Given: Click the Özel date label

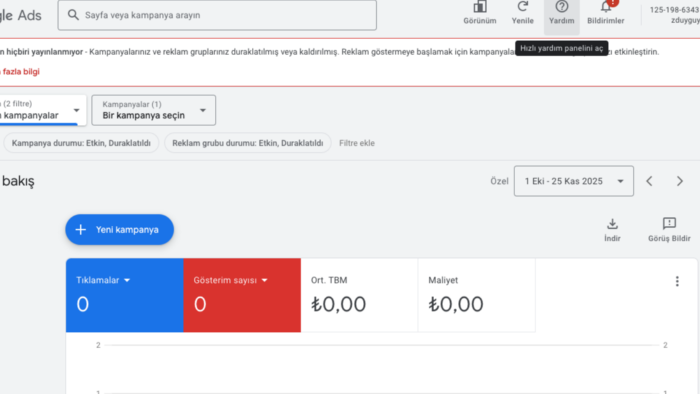Looking at the screenshot, I should tap(499, 181).
